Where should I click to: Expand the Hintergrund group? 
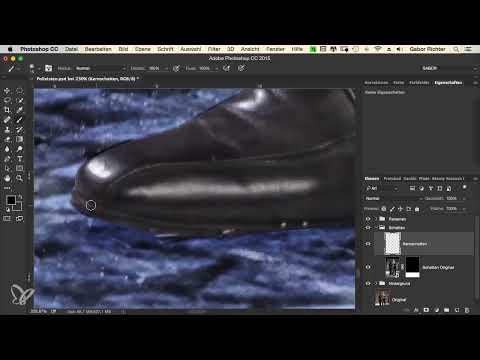[x=376, y=283]
